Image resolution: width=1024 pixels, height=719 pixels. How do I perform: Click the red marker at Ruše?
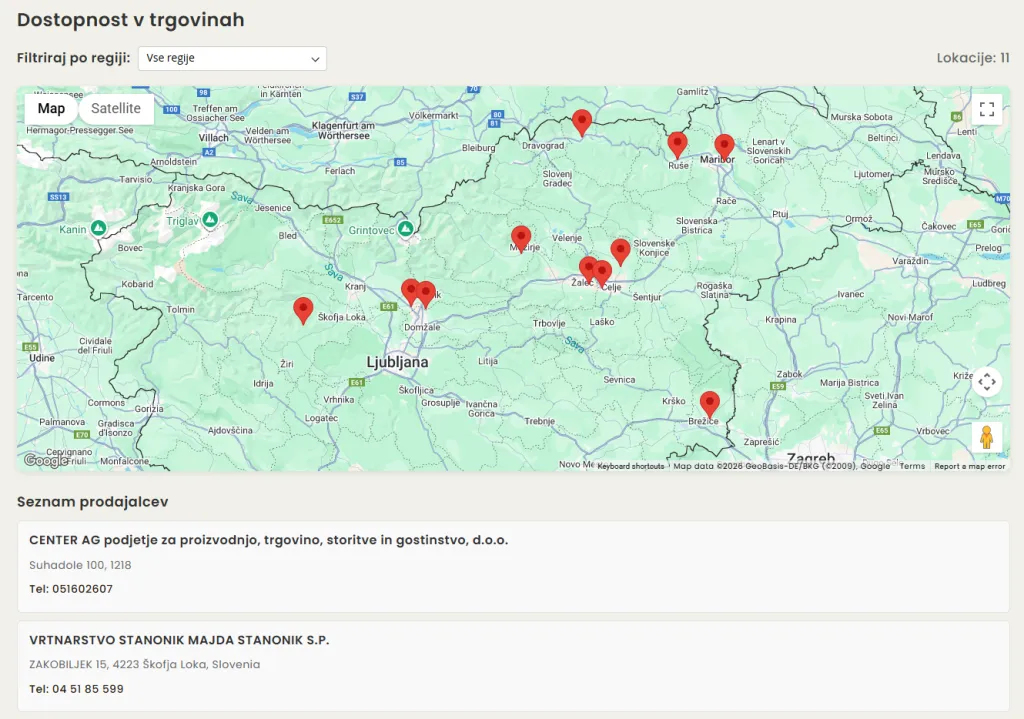click(x=677, y=145)
